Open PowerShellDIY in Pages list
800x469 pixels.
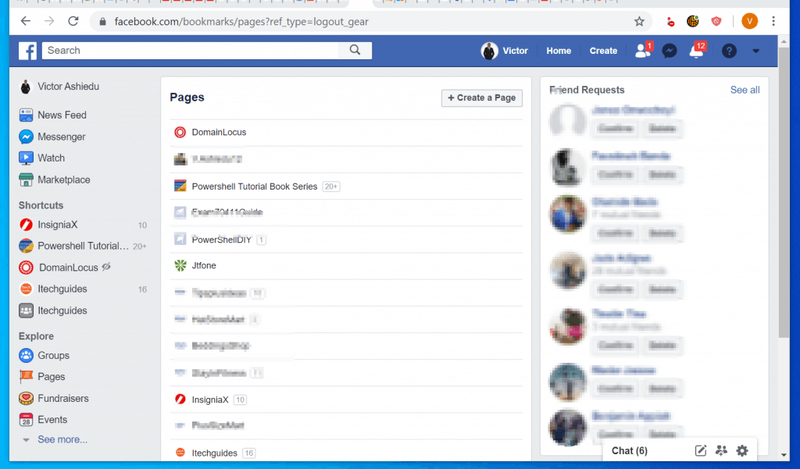click(221, 239)
